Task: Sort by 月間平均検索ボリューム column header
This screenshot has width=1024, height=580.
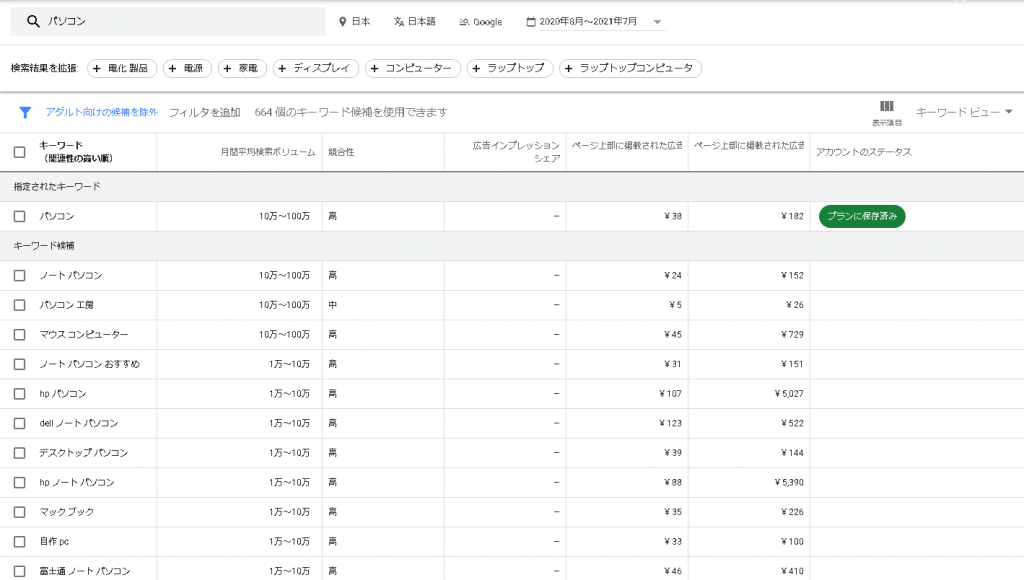Action: pos(268,152)
